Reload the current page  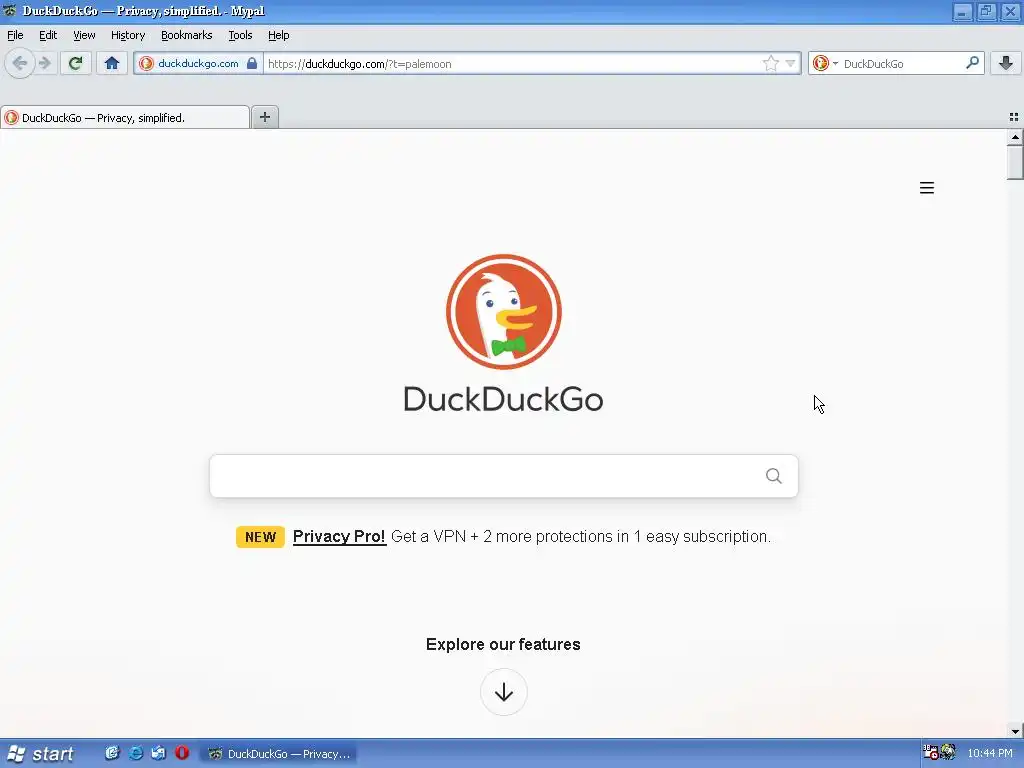[75, 63]
